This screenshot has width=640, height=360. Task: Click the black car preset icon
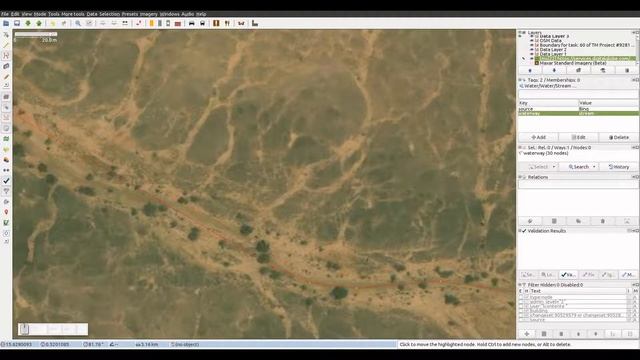pyautogui.click(x=191, y=23)
